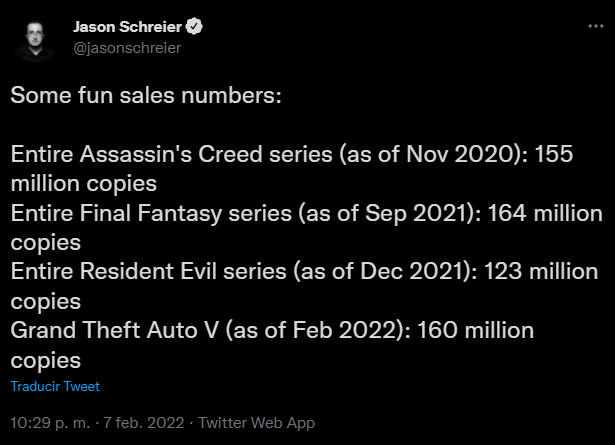The image size is (615, 445).
Task: Click the Grand Theft Auto V line
Action: (272, 345)
